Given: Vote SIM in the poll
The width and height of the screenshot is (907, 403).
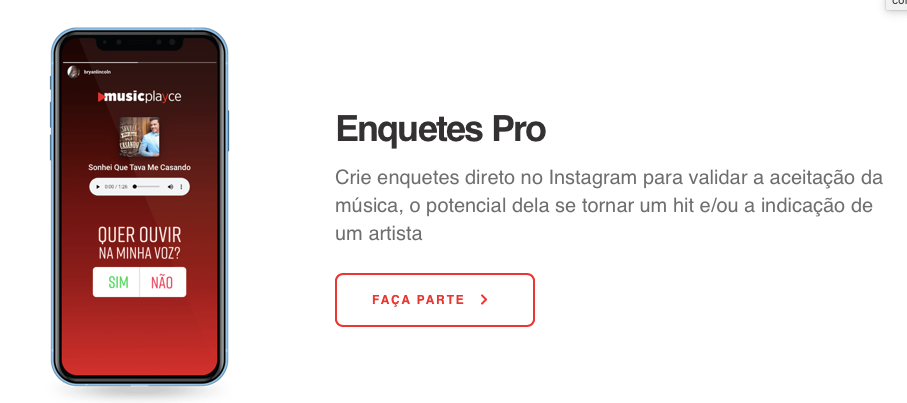Looking at the screenshot, I should point(116,282).
